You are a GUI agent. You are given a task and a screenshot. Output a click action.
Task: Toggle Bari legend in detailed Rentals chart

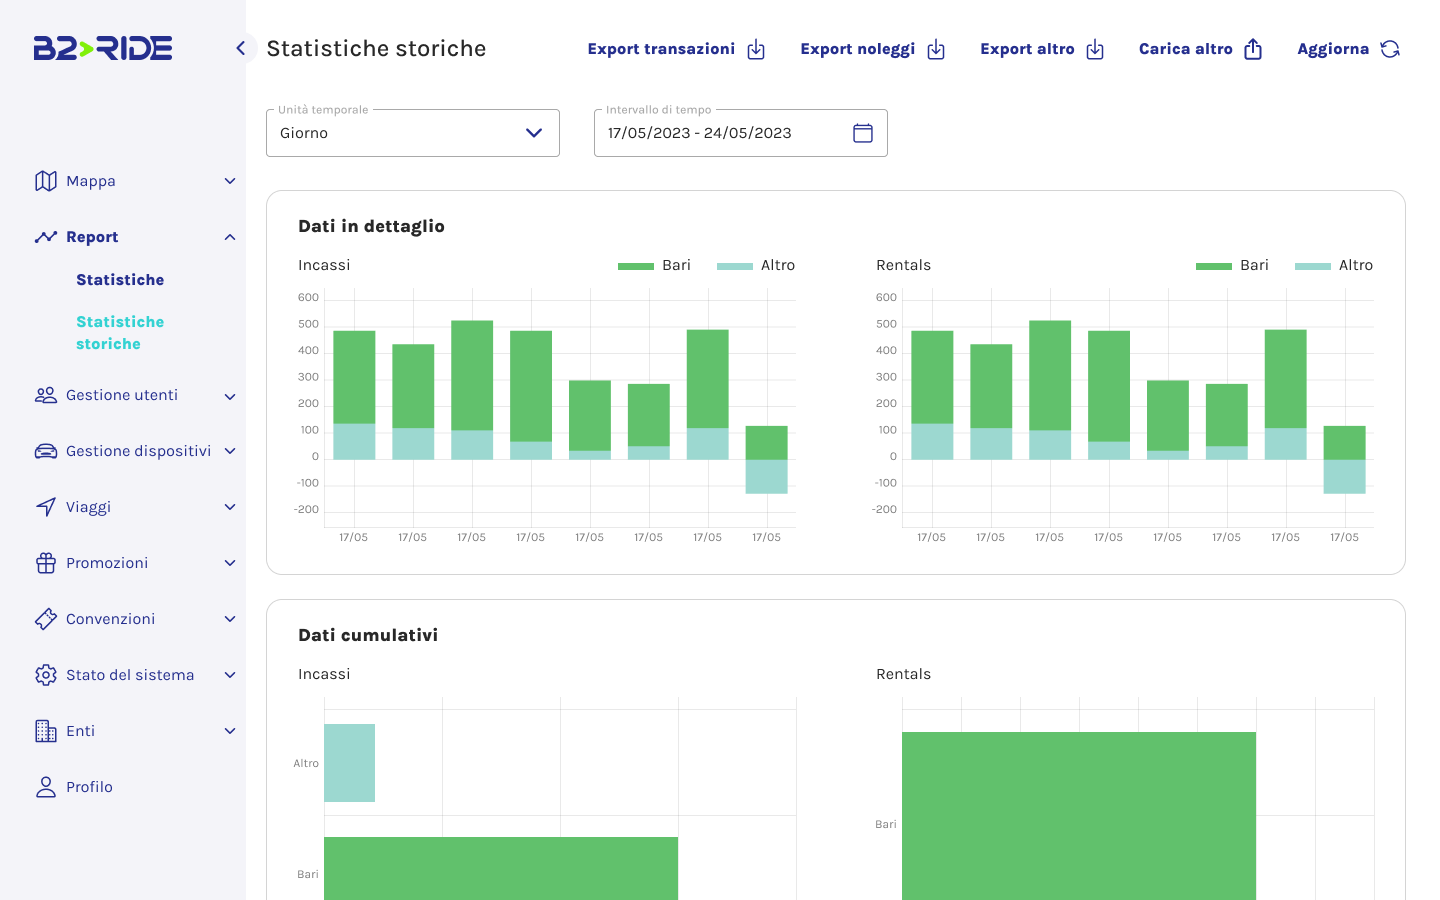tap(1232, 265)
